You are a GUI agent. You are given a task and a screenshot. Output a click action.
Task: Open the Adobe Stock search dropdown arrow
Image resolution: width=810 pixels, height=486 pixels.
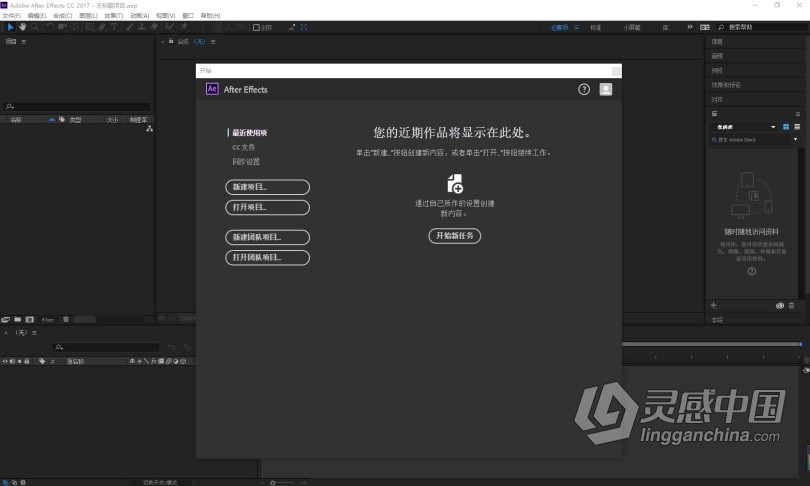(x=796, y=139)
